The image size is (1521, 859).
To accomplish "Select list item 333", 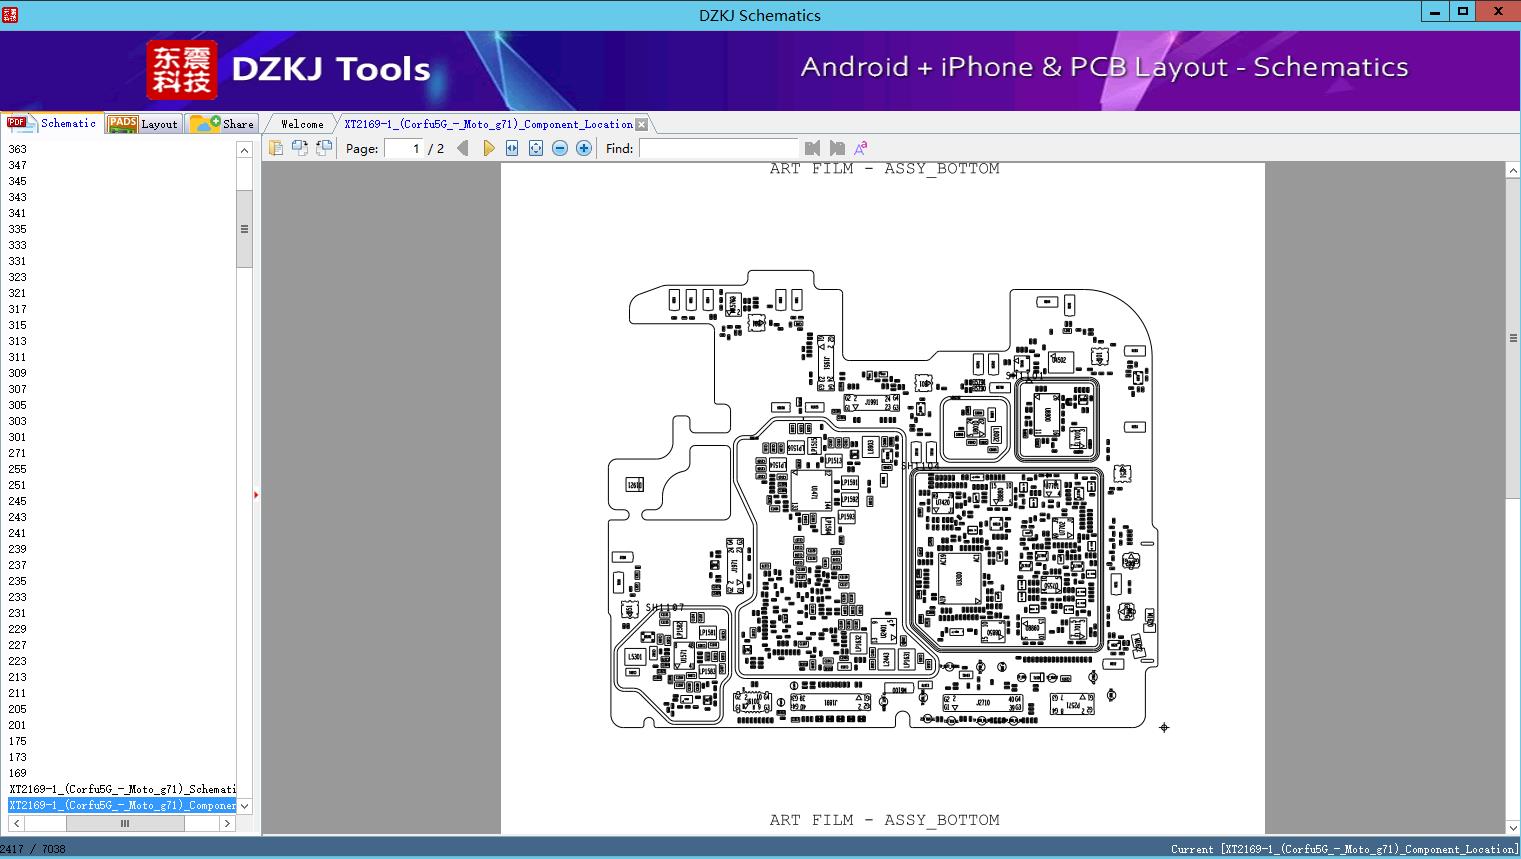I will coord(18,245).
